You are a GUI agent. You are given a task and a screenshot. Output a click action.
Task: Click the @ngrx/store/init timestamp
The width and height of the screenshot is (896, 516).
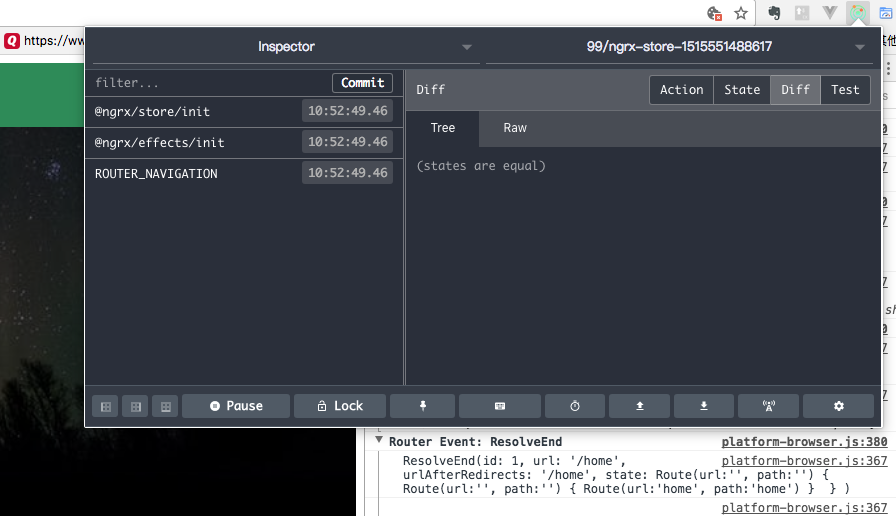[347, 111]
